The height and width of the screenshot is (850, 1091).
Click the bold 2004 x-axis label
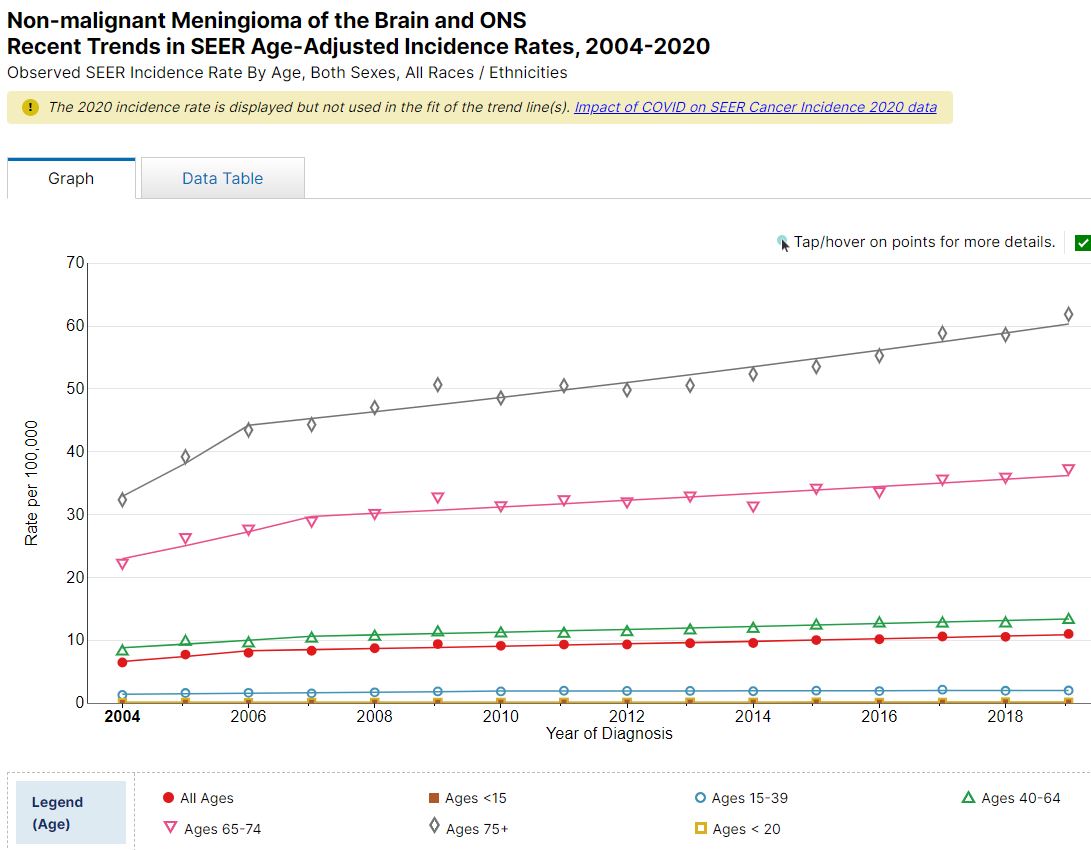[x=122, y=717]
